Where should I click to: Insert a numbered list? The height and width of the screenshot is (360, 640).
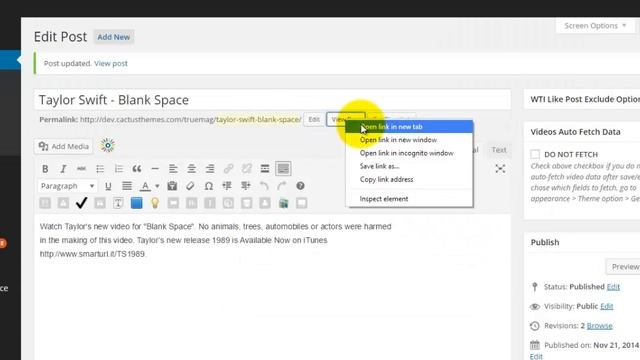118,169
